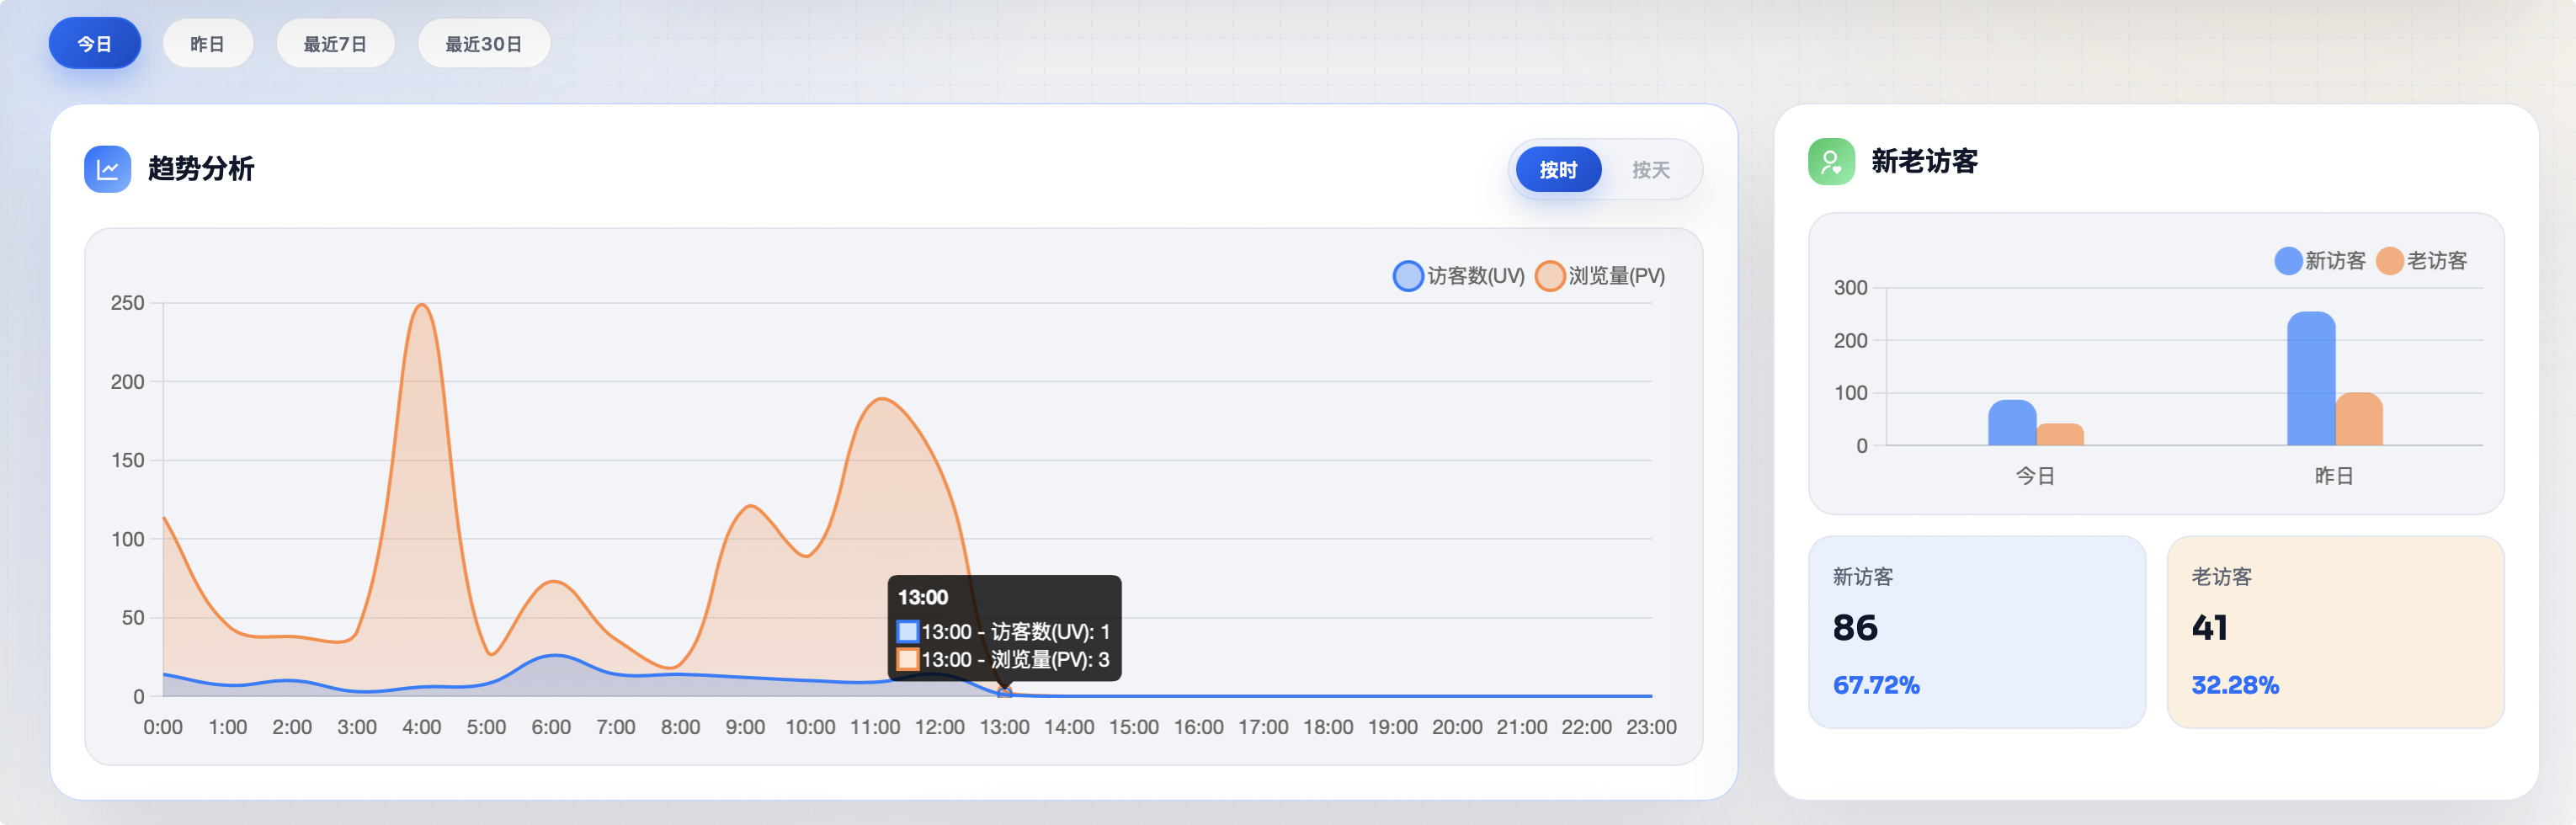Open the 老访客 41 stat card
Screen dimensions: 2576x825
2334,631
